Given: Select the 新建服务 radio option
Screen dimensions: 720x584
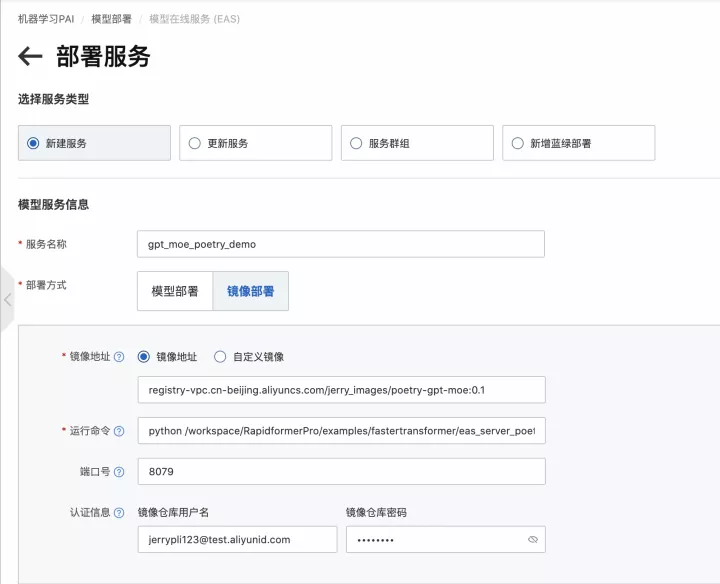Looking at the screenshot, I should pos(33,143).
